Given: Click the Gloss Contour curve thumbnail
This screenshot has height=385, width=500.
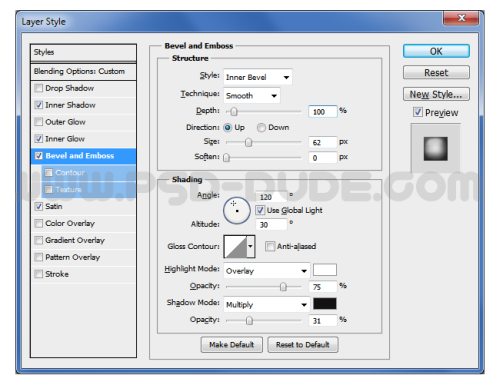Looking at the screenshot, I should click(x=236, y=247).
